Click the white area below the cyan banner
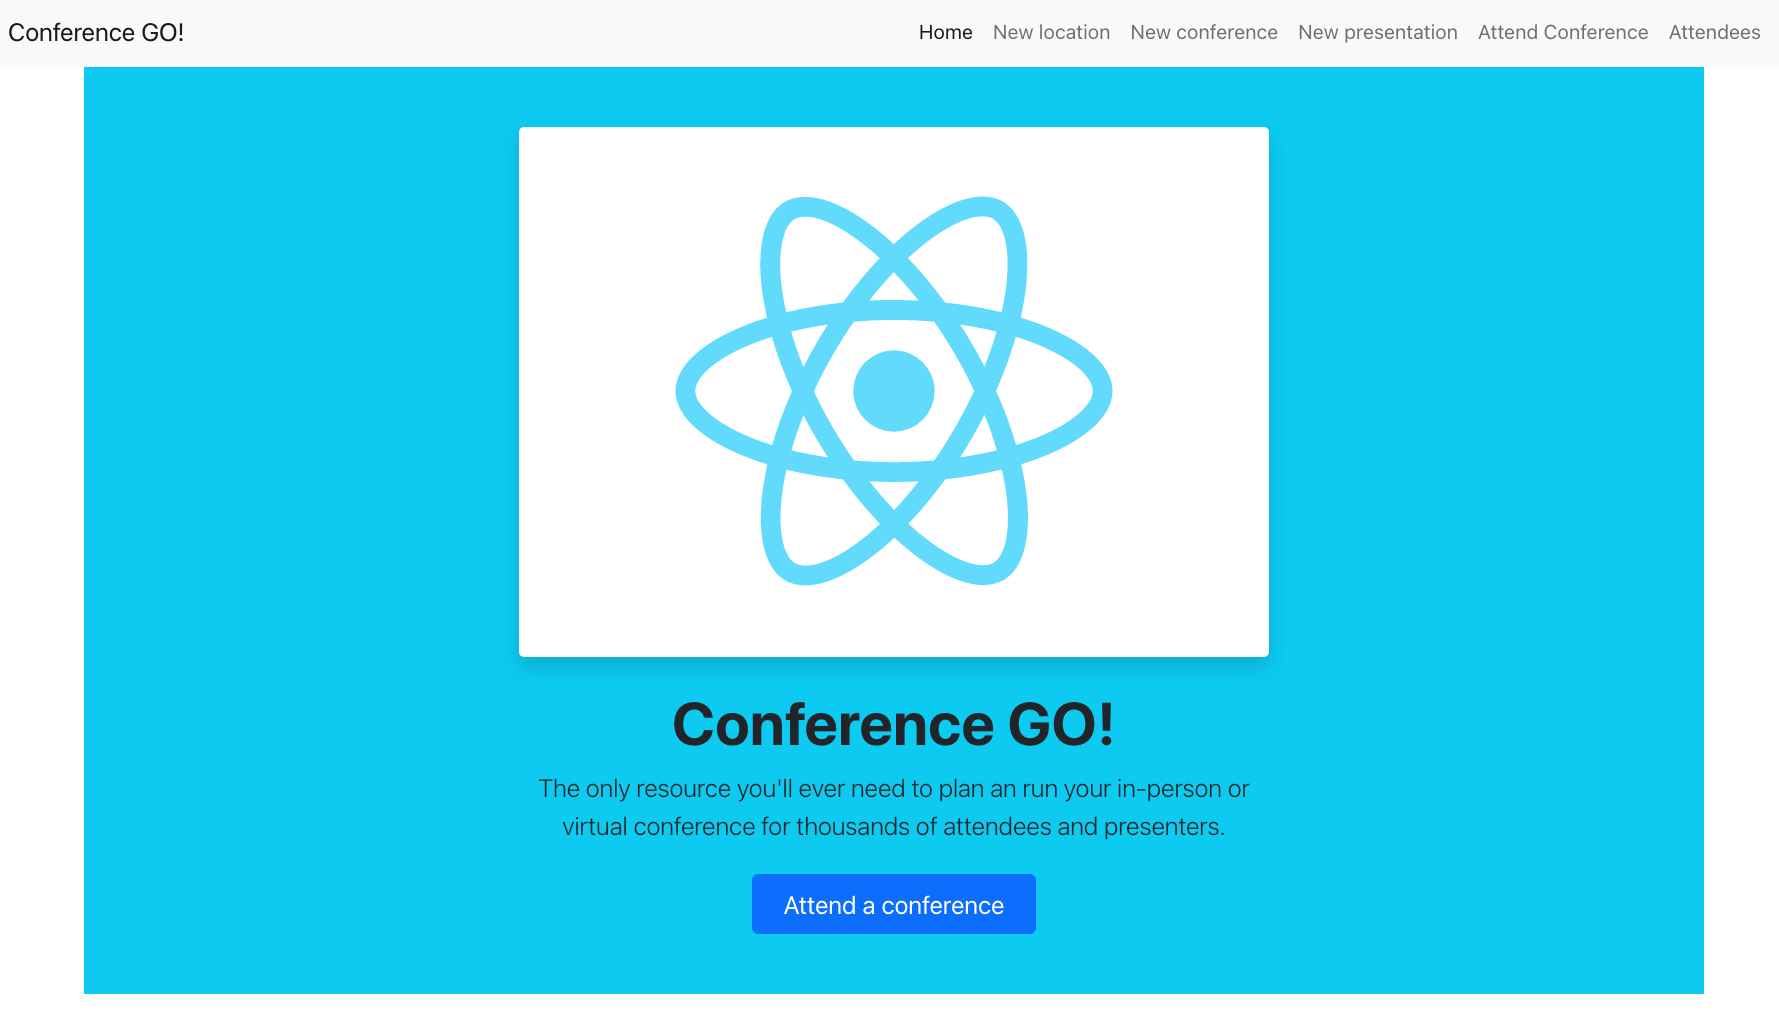Viewport: 1779px width, 1022px height. (893, 1008)
